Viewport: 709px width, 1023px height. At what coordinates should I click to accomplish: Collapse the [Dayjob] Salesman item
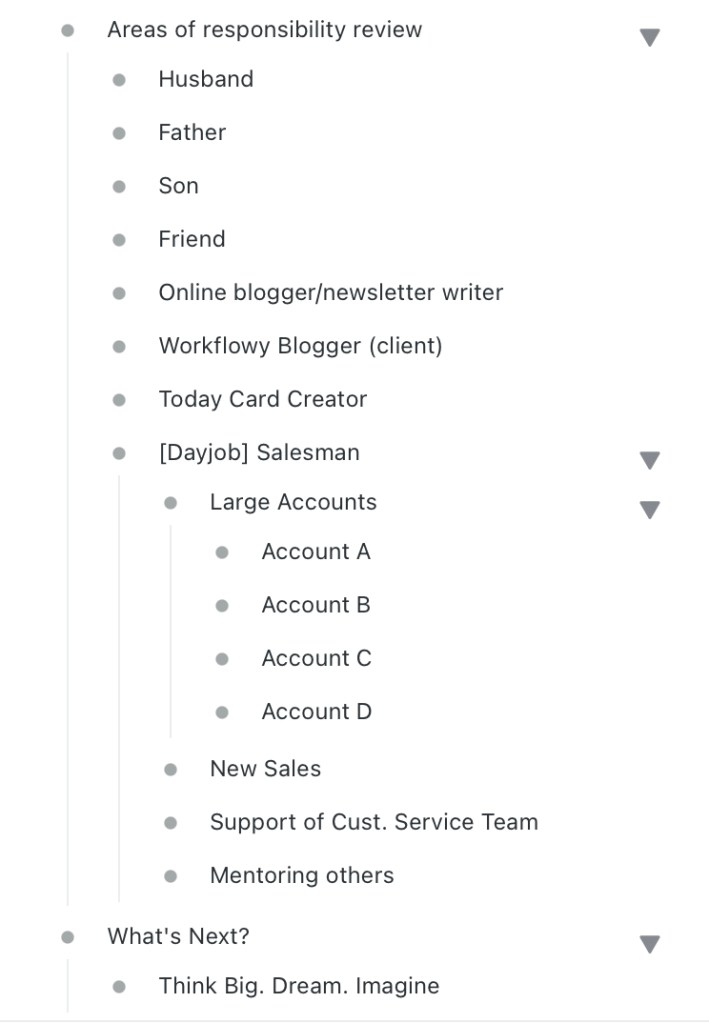[x=649, y=461]
